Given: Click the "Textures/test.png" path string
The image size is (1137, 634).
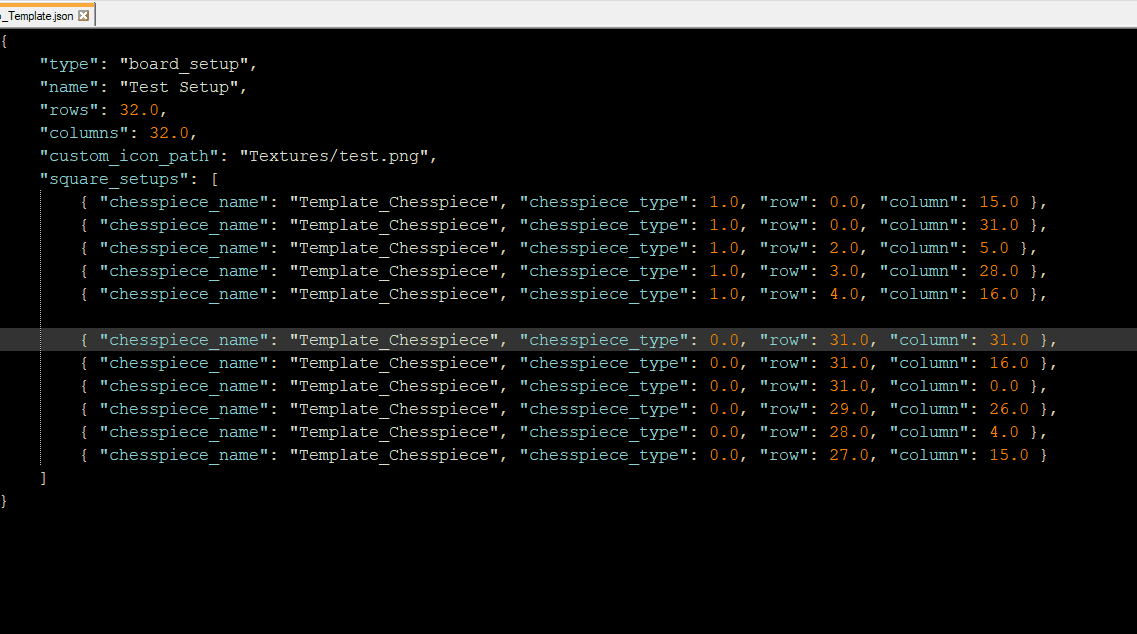Looking at the screenshot, I should (x=334, y=157).
